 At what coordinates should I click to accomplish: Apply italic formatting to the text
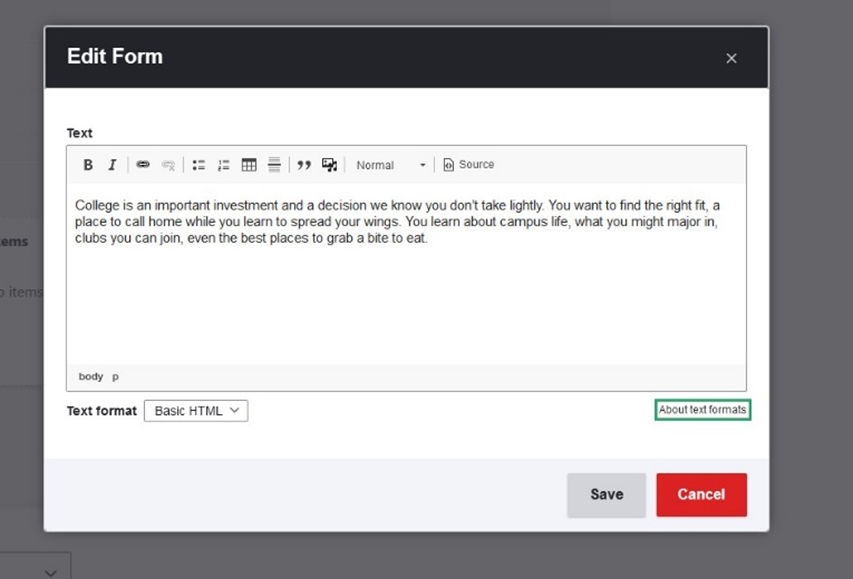point(112,164)
